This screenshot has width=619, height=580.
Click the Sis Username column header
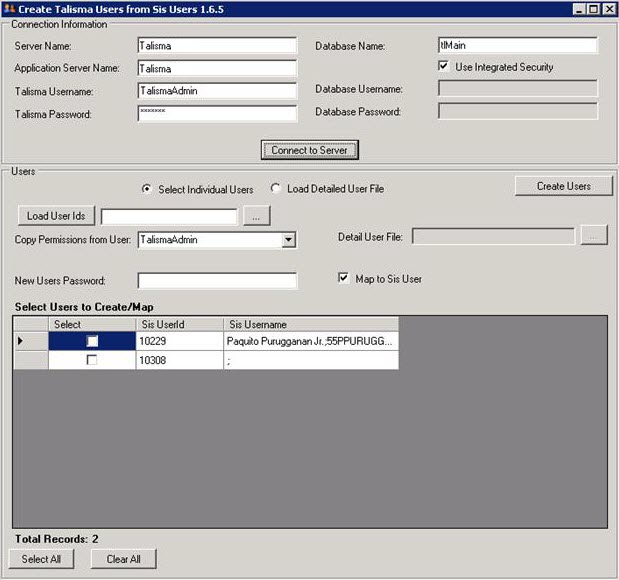(x=311, y=324)
